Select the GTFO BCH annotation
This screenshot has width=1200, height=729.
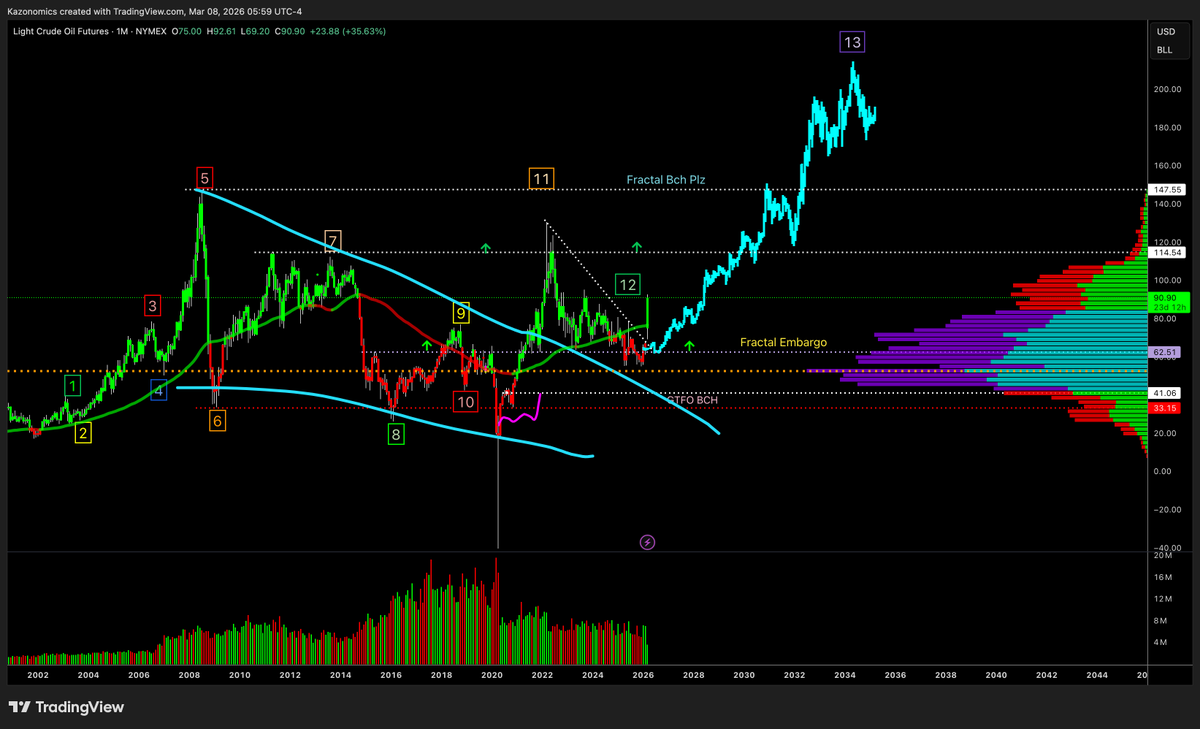point(692,399)
